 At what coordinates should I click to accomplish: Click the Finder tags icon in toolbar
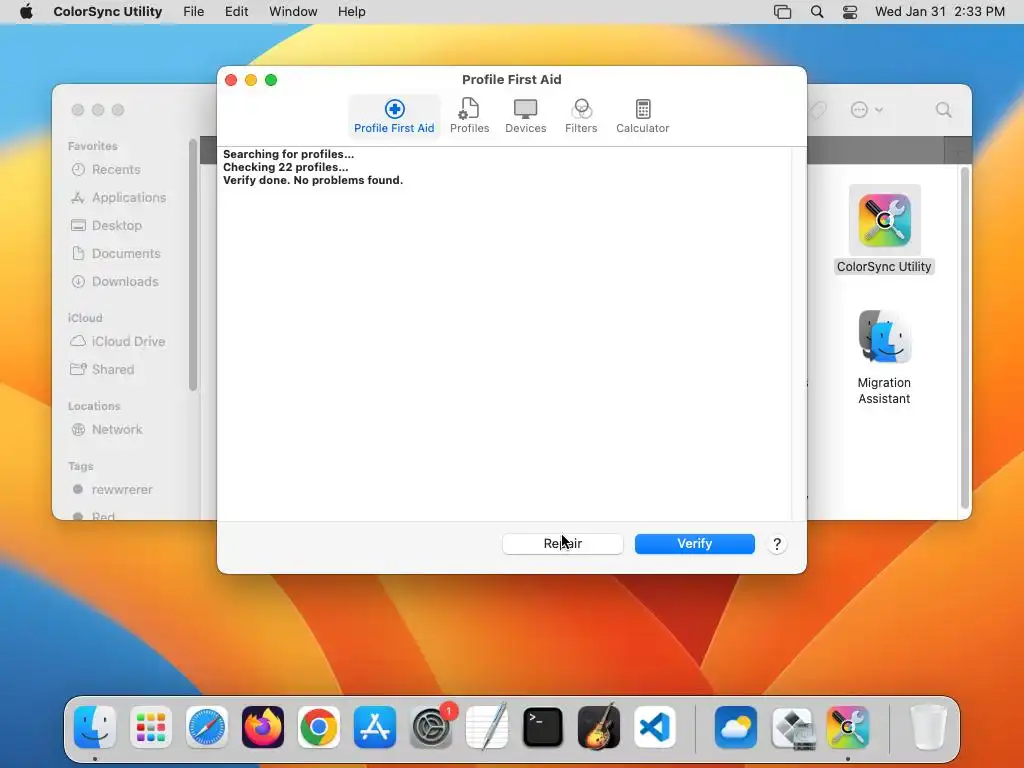[x=817, y=110]
